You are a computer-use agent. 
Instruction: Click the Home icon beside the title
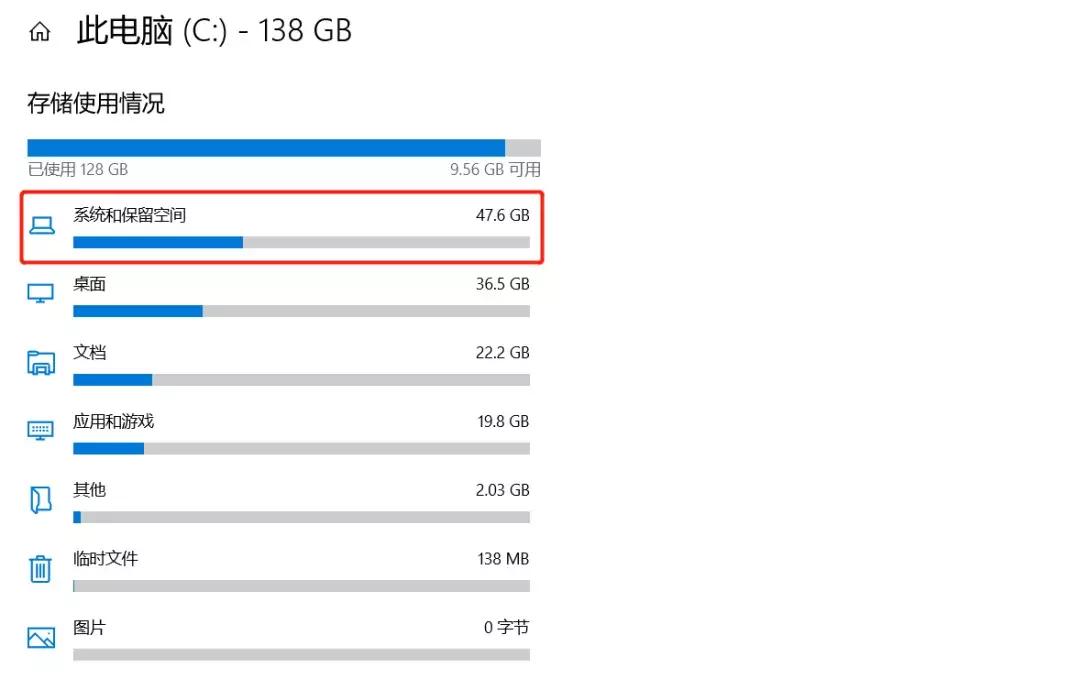[40, 33]
